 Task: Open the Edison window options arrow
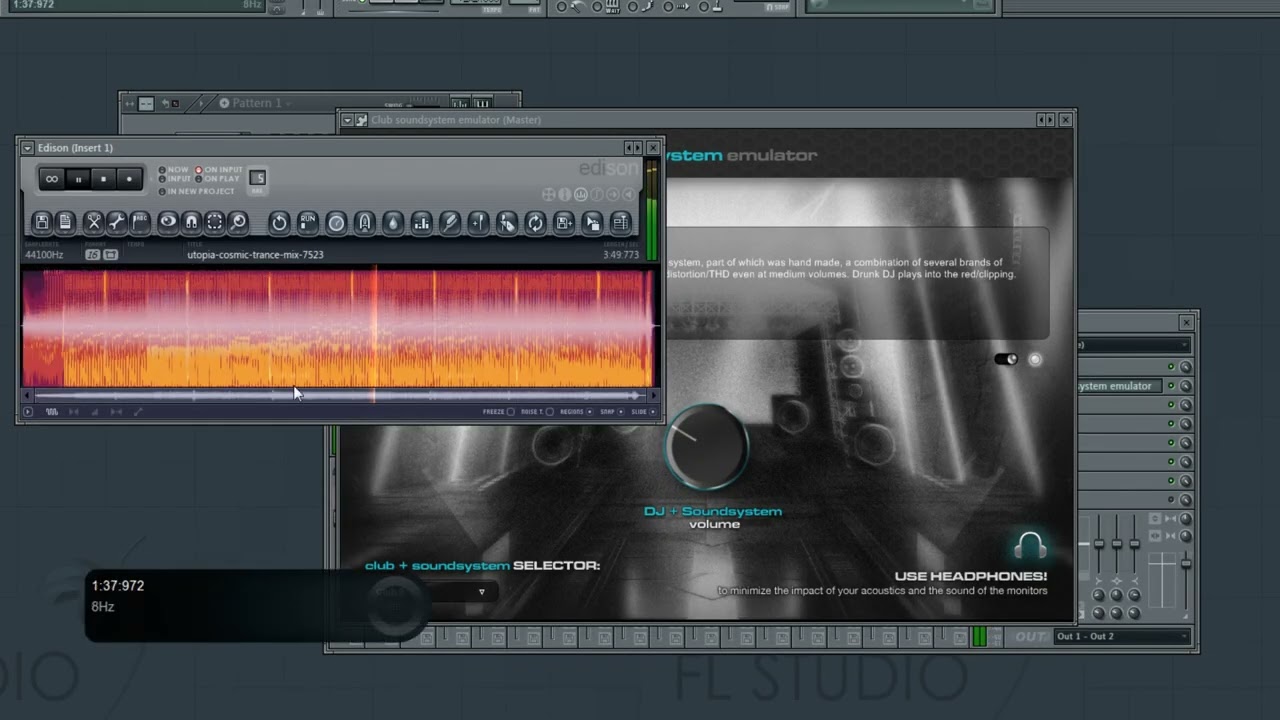pos(27,148)
